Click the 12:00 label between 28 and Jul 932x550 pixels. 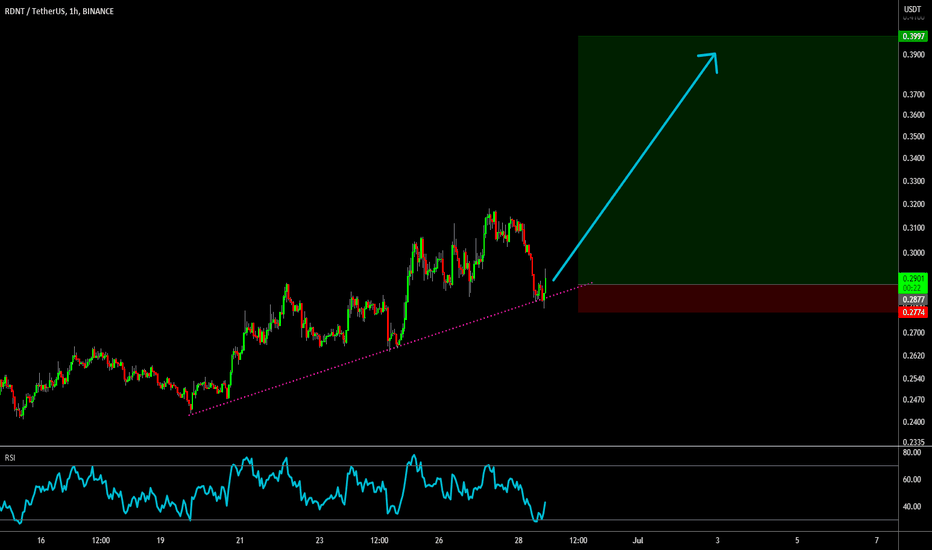tap(578, 540)
